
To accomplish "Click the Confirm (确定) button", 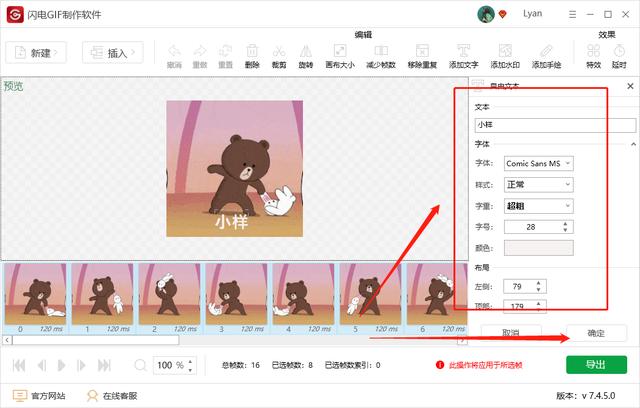I will pos(596,333).
